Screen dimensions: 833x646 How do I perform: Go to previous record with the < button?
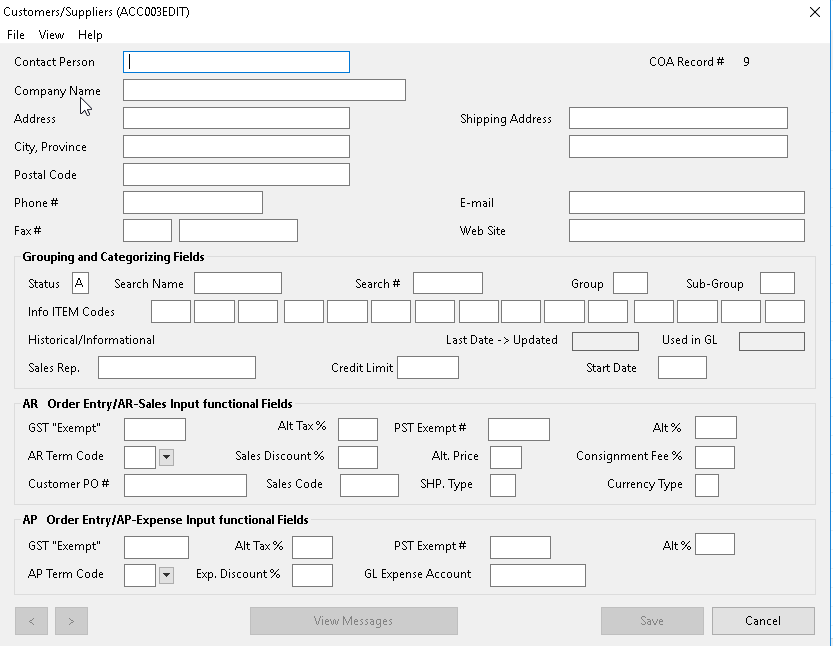click(x=31, y=621)
